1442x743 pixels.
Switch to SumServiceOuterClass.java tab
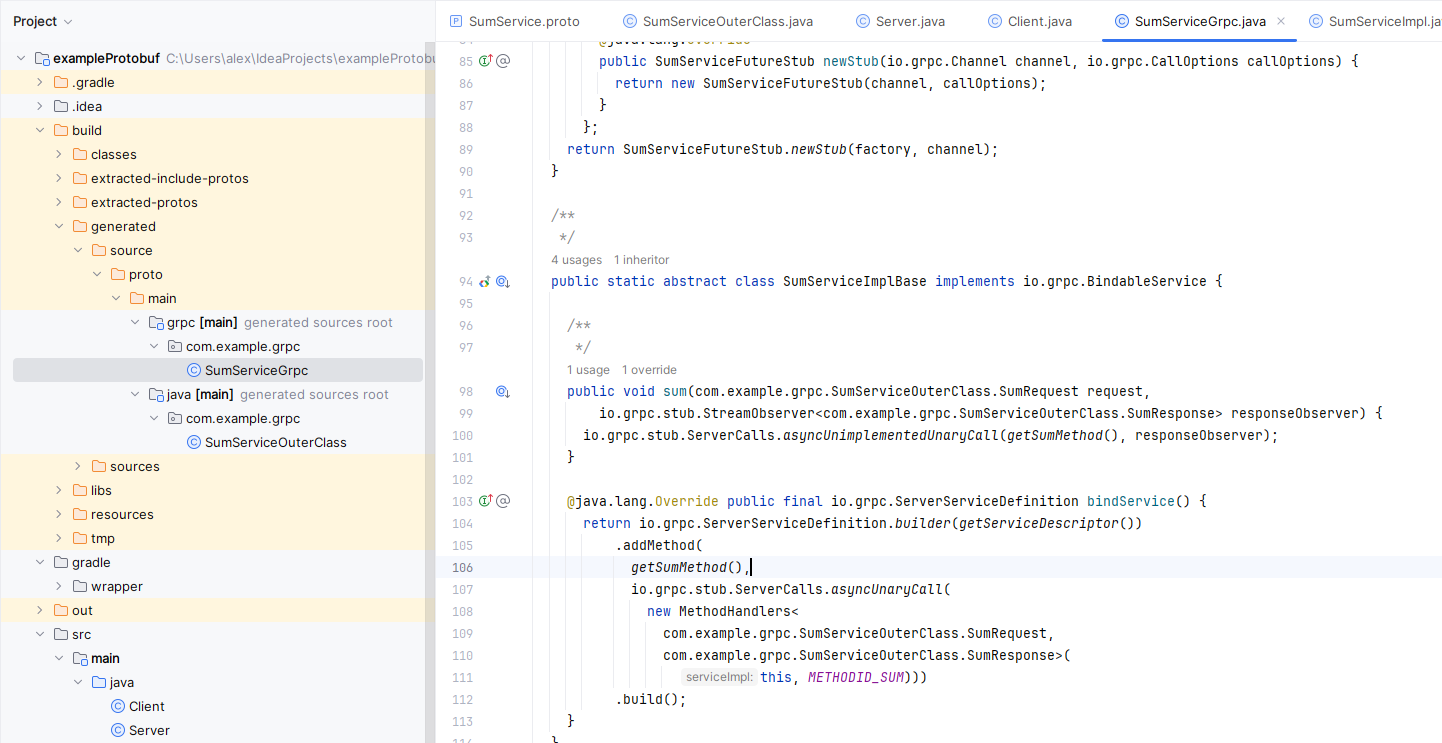[x=717, y=21]
